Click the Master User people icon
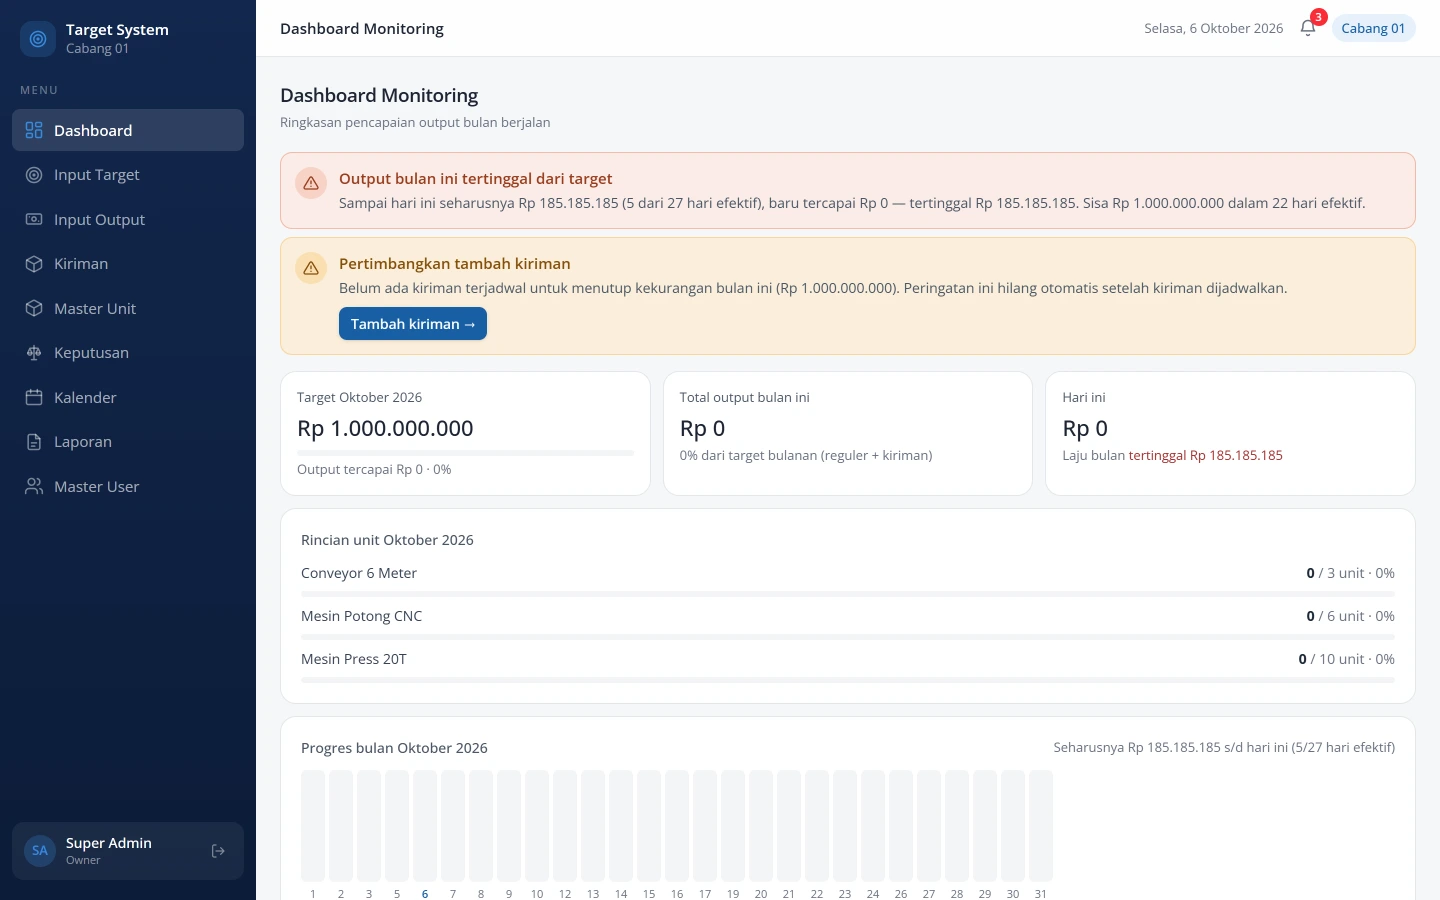 pos(34,486)
